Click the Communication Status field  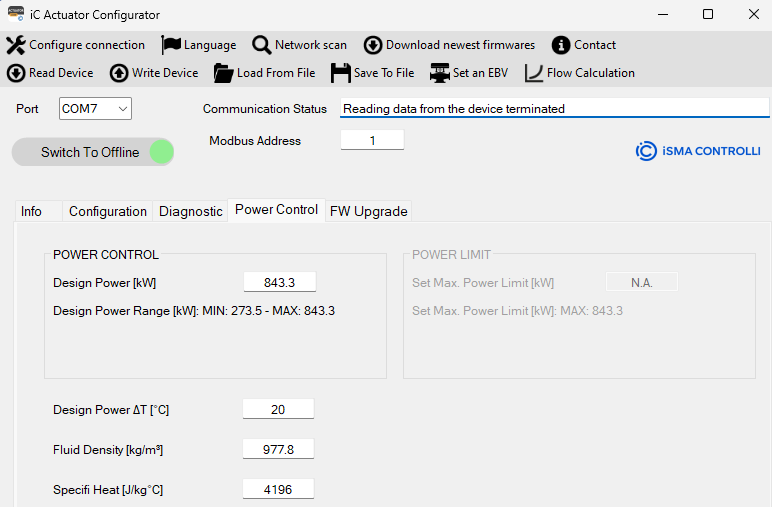(554, 108)
